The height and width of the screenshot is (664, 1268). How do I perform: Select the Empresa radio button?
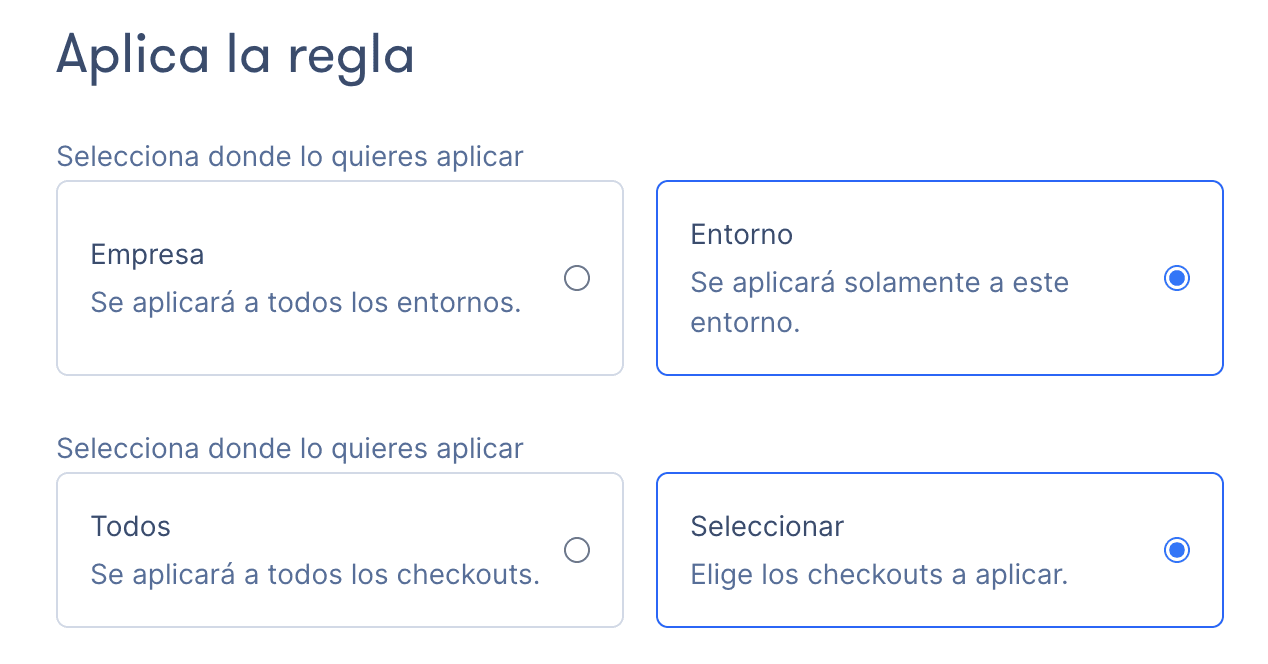coord(577,279)
